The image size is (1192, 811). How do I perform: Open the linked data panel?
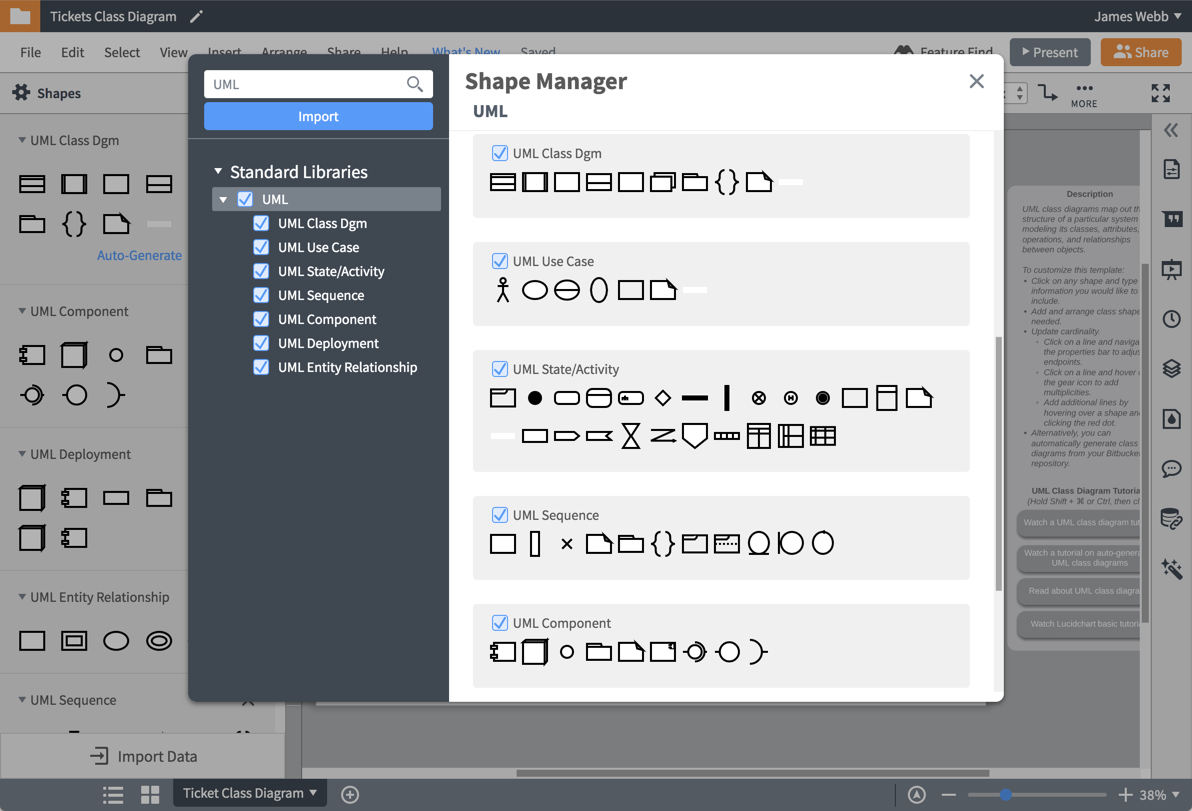(1172, 519)
